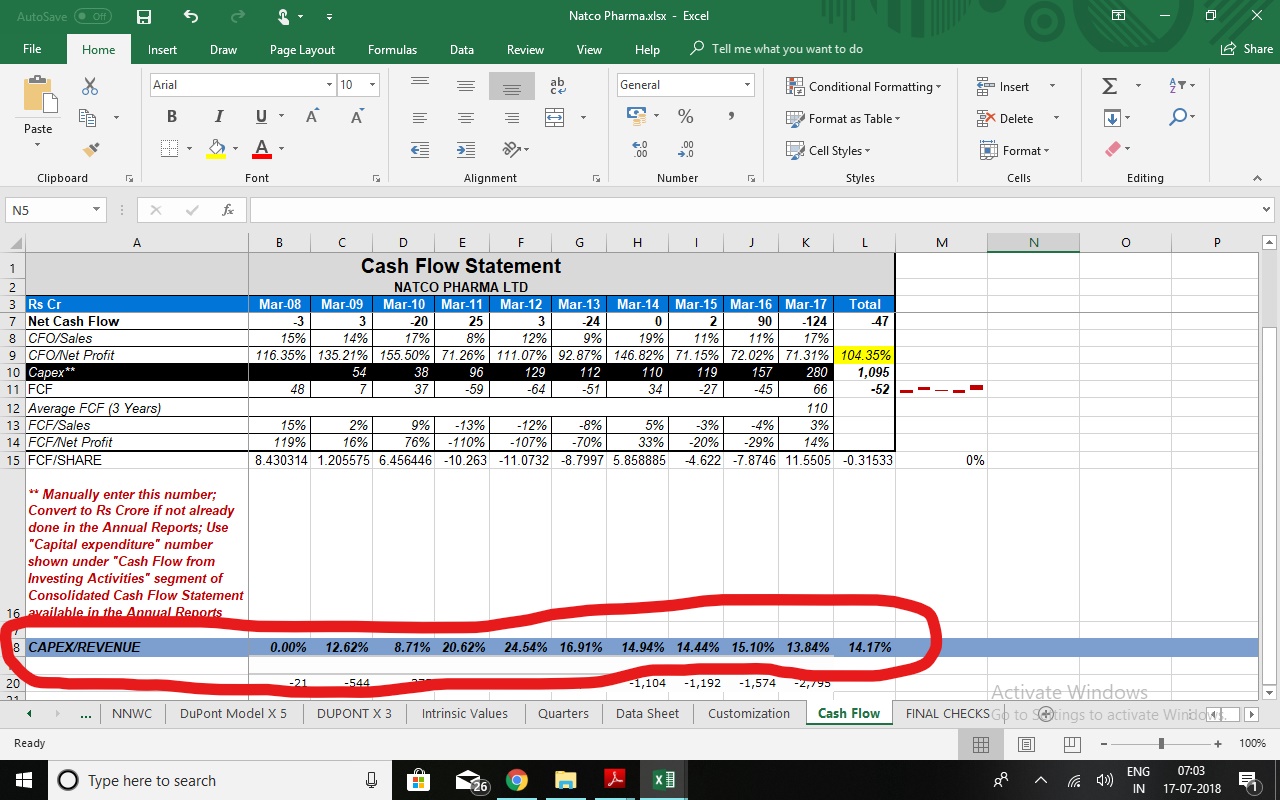Click the Format Painter brush icon

pyautogui.click(x=91, y=149)
